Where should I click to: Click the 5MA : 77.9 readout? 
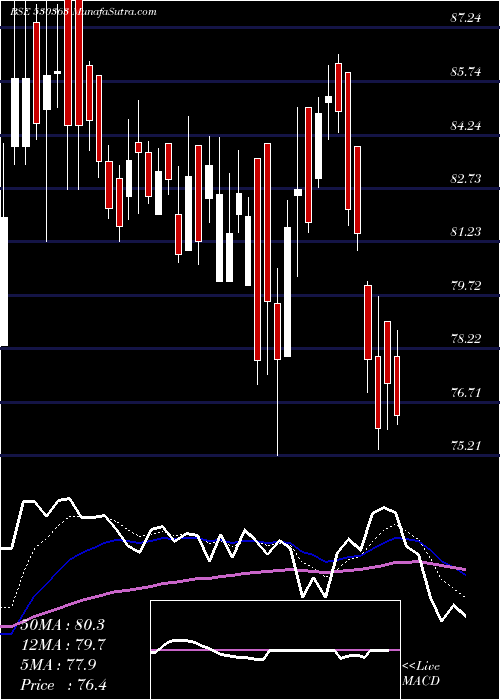pyautogui.click(x=56, y=665)
